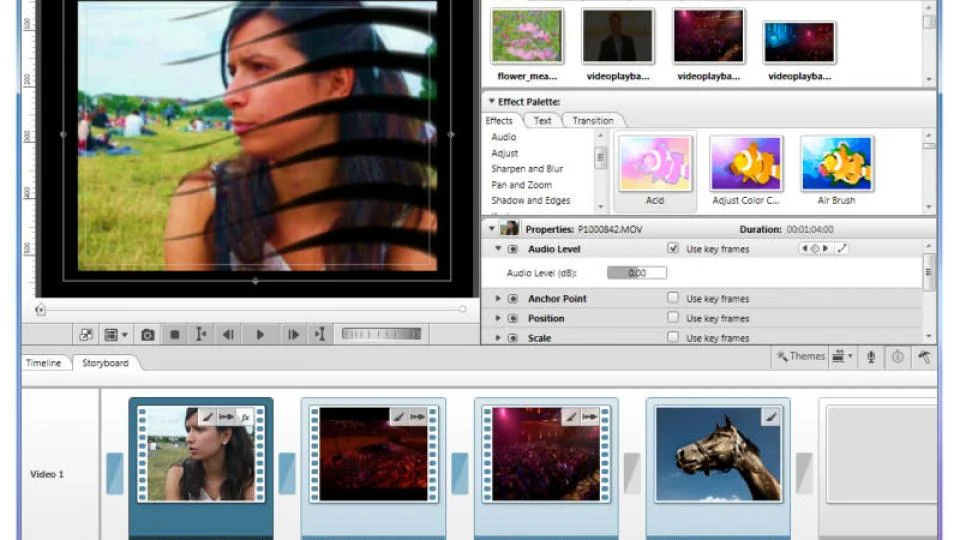The width and height of the screenshot is (960, 540).
Task: Click the fx icon on the woman clip
Action: pos(245,417)
